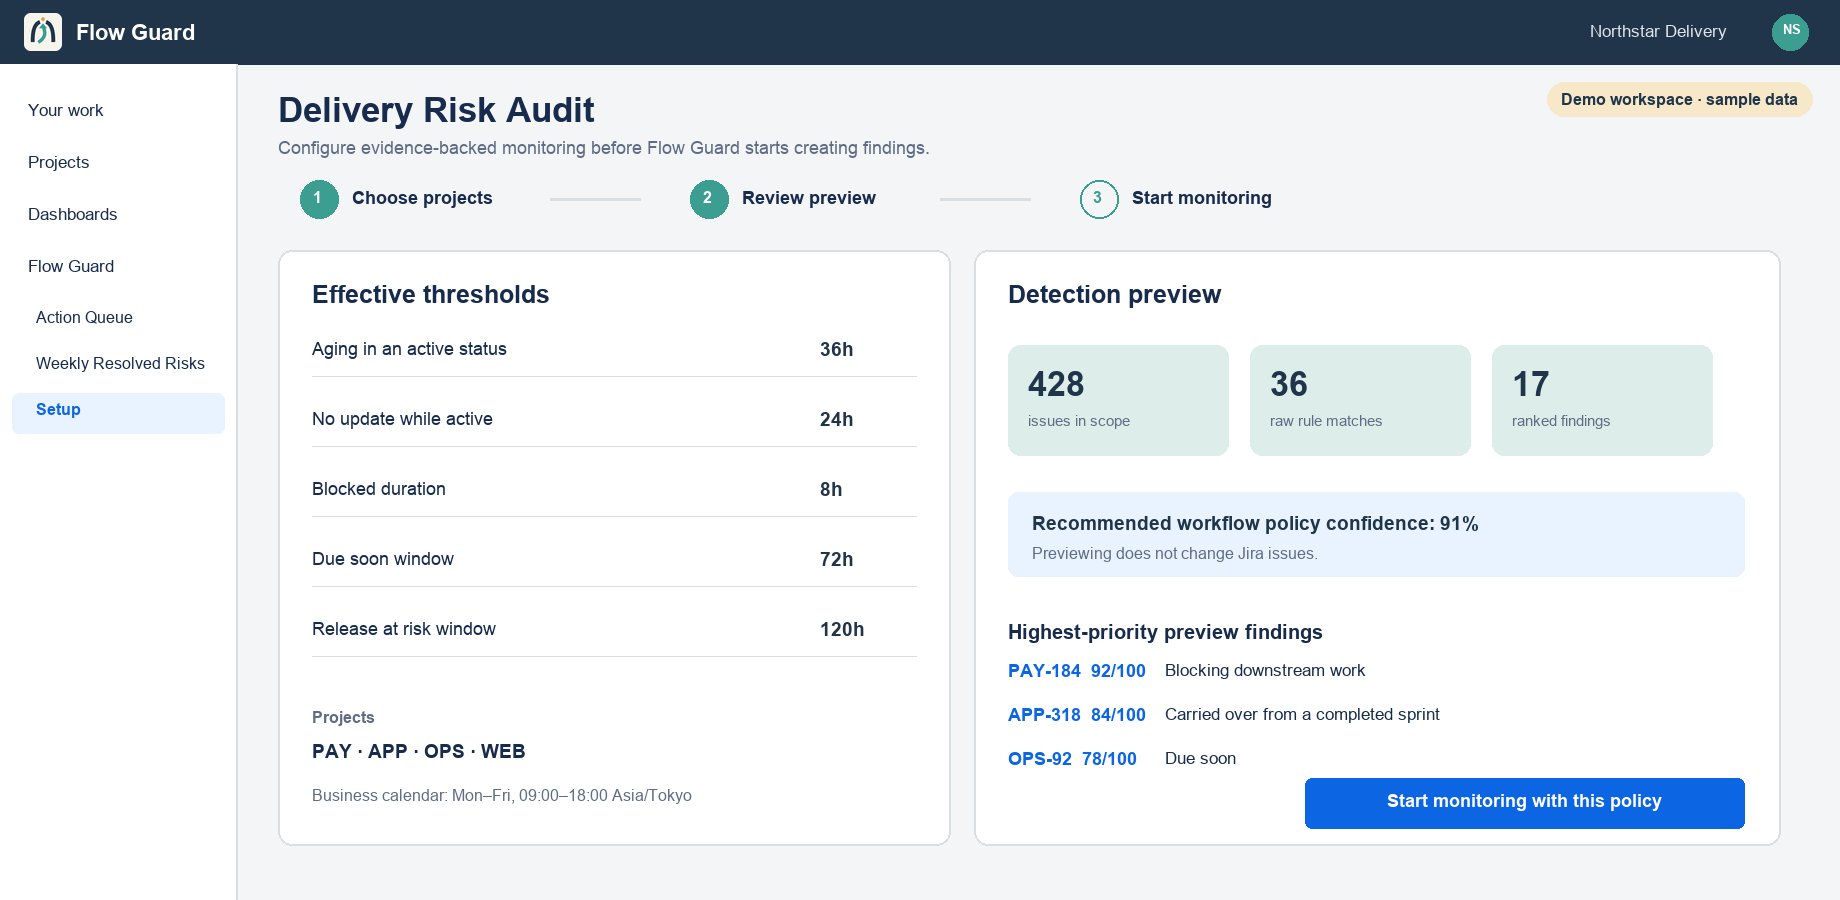The height and width of the screenshot is (900, 1840).
Task: Click the Northstar Delivery workspace name
Action: pyautogui.click(x=1658, y=31)
